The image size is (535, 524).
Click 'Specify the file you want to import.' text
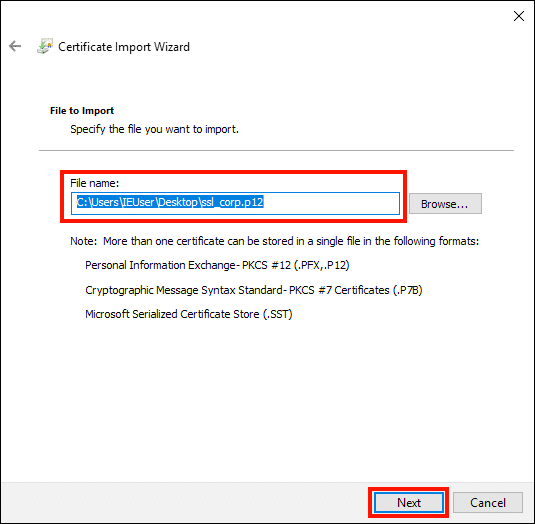click(155, 129)
